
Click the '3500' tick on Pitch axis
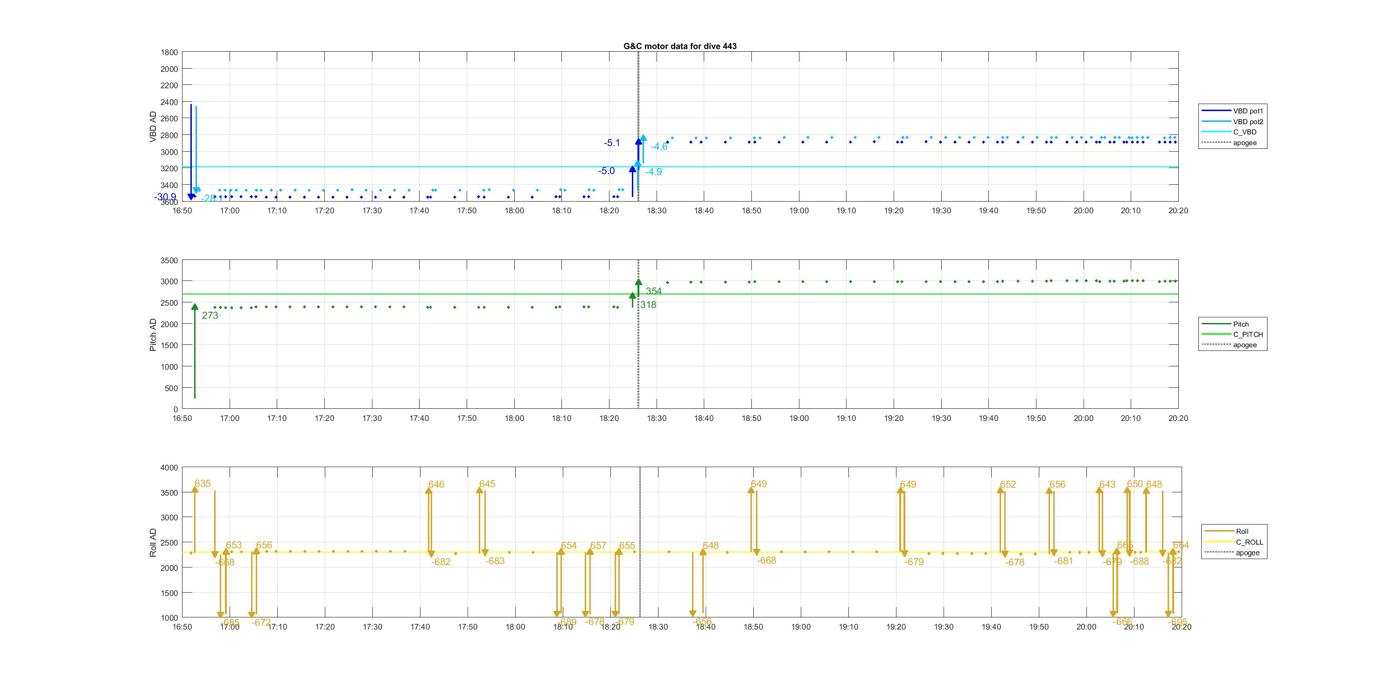(x=170, y=260)
